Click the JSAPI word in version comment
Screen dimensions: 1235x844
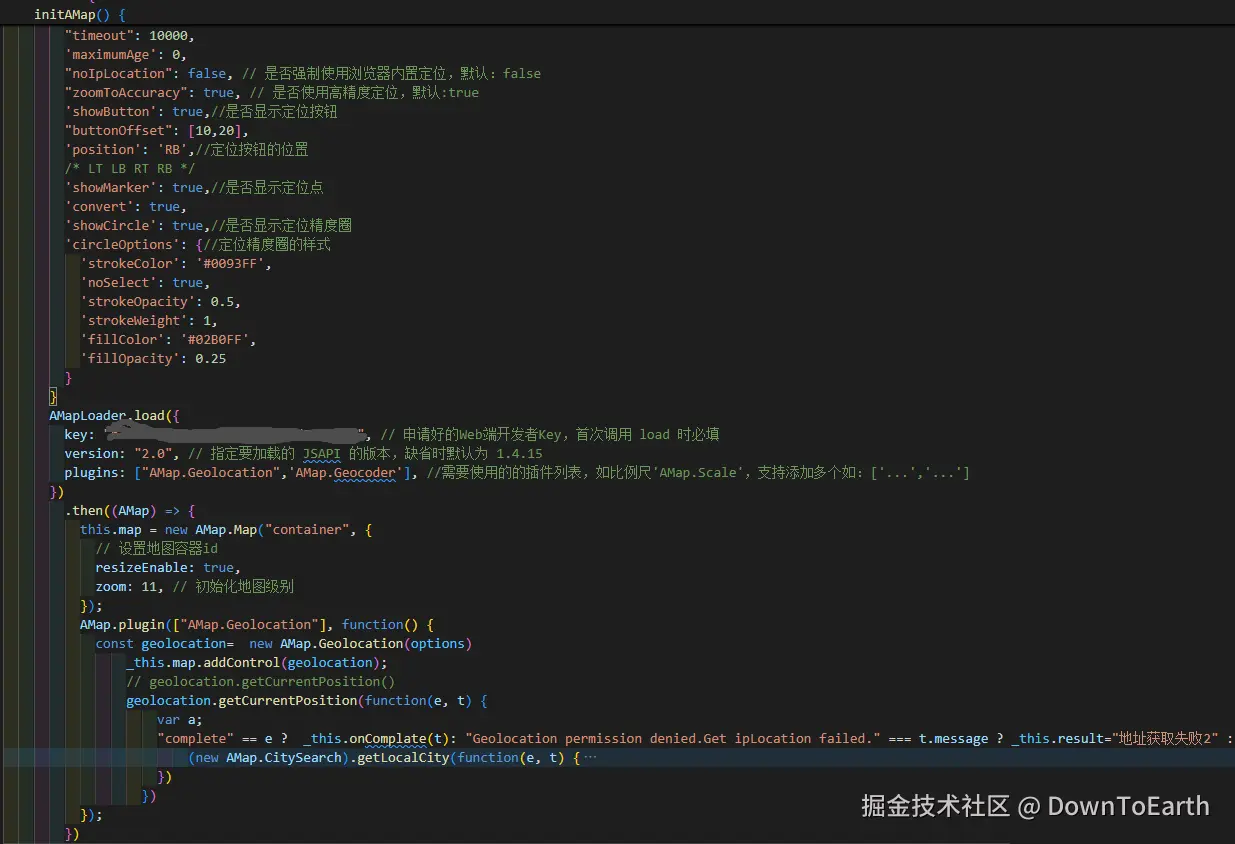pos(322,453)
